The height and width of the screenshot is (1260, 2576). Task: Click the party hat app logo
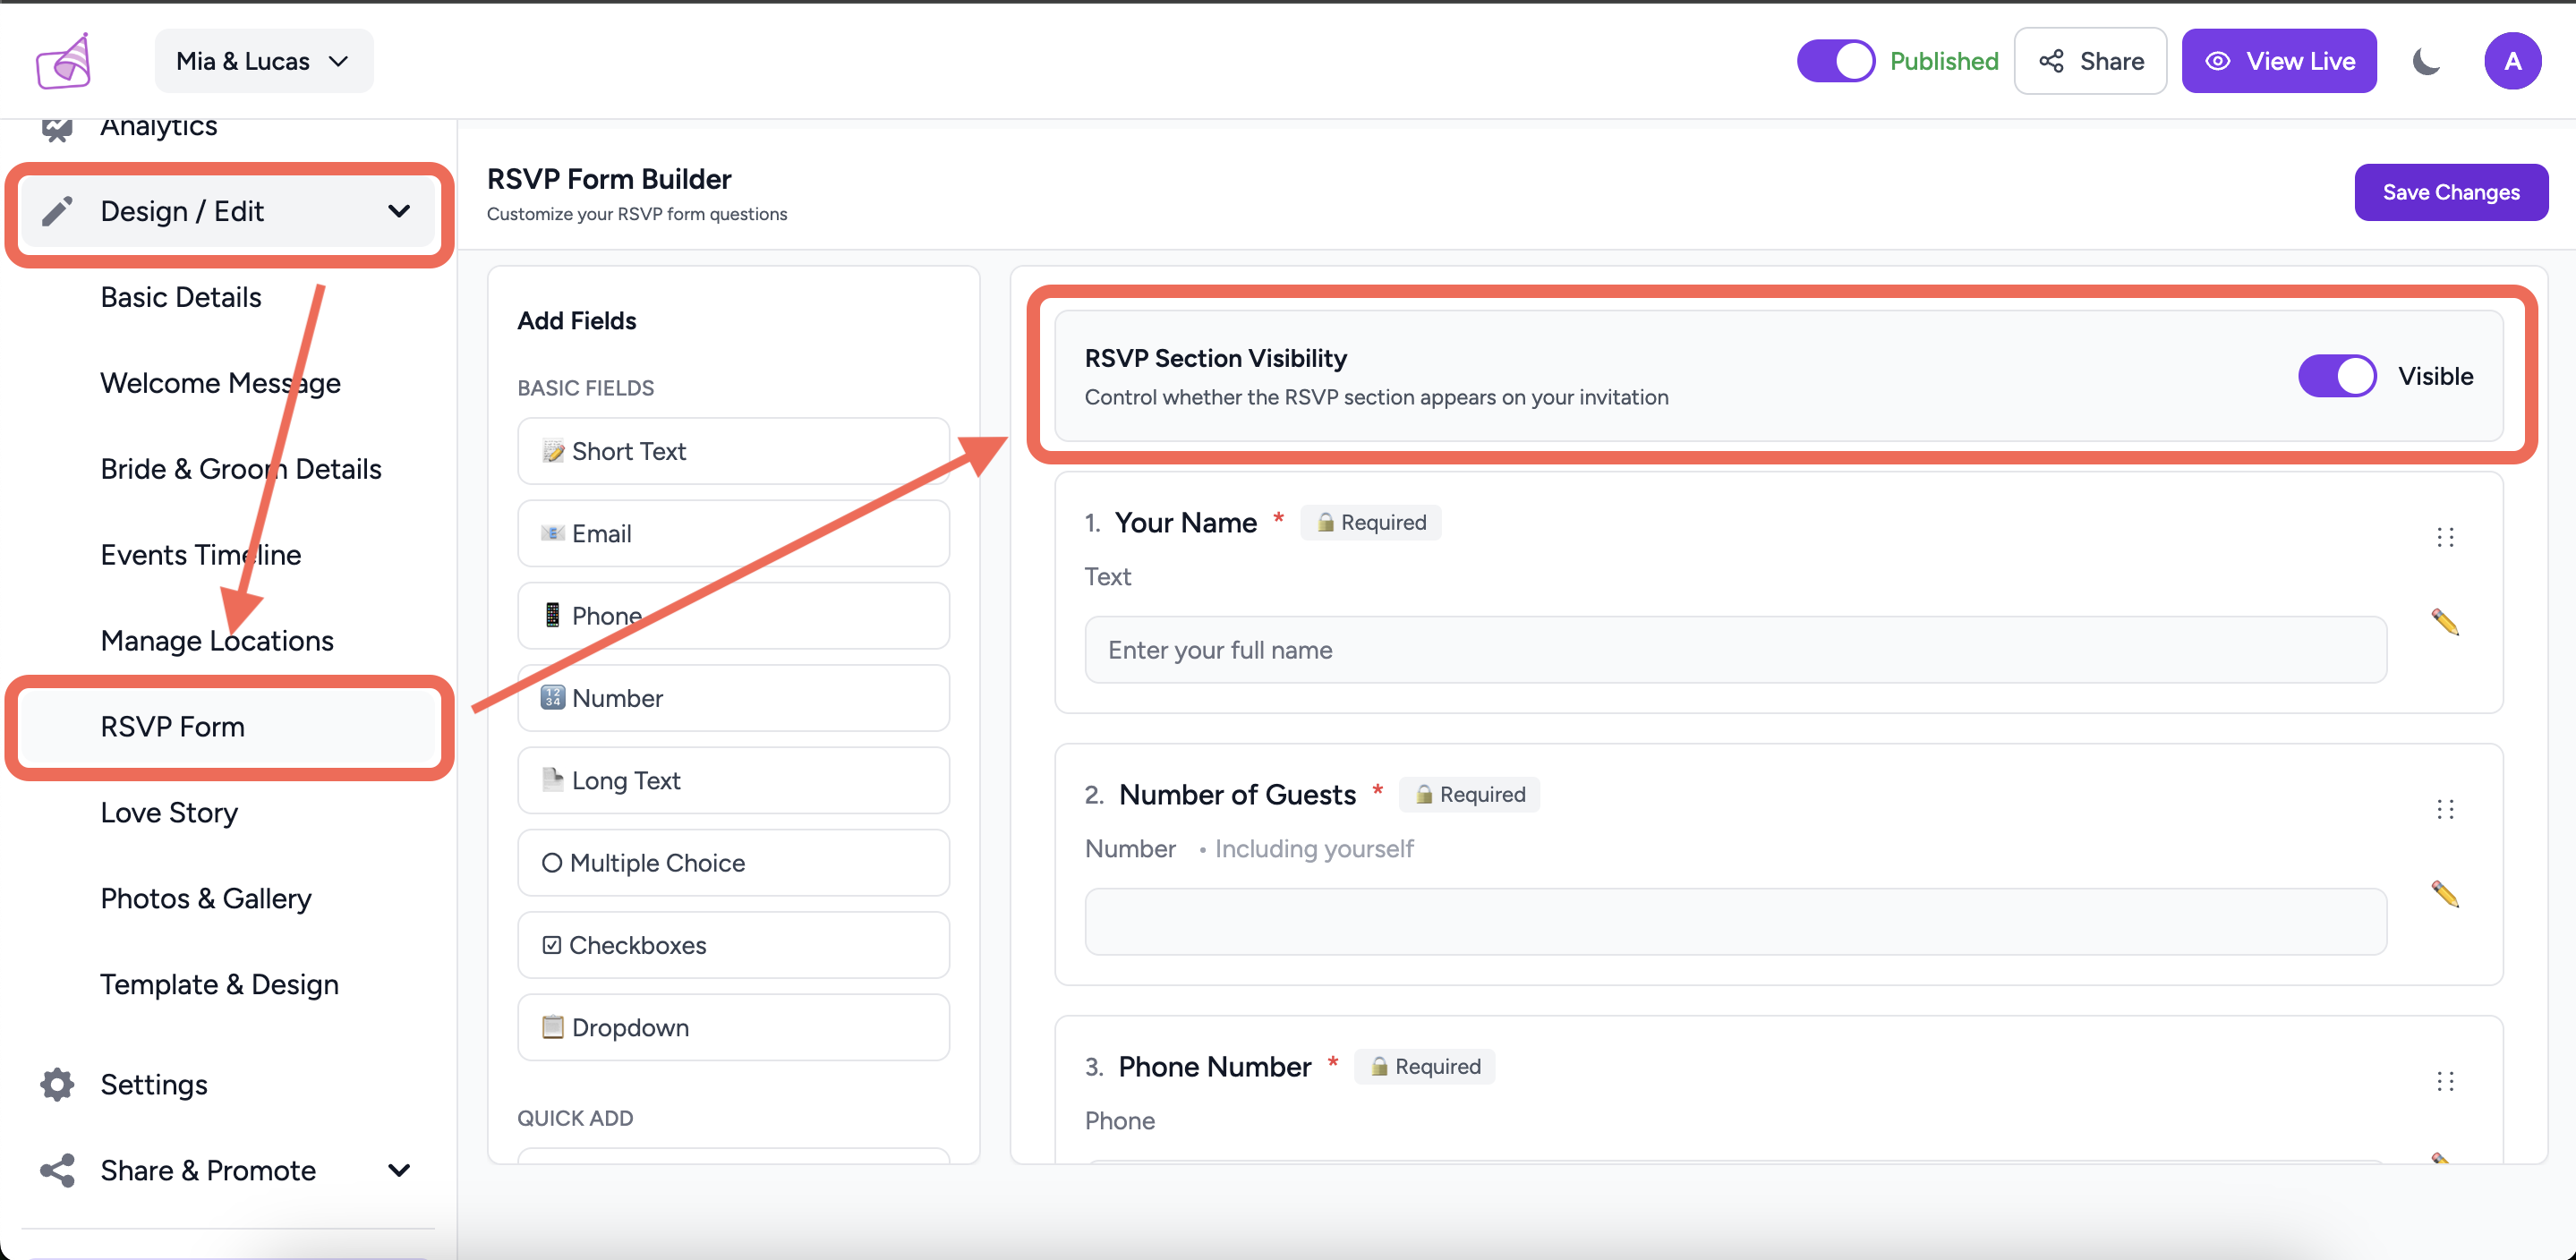[x=64, y=61]
